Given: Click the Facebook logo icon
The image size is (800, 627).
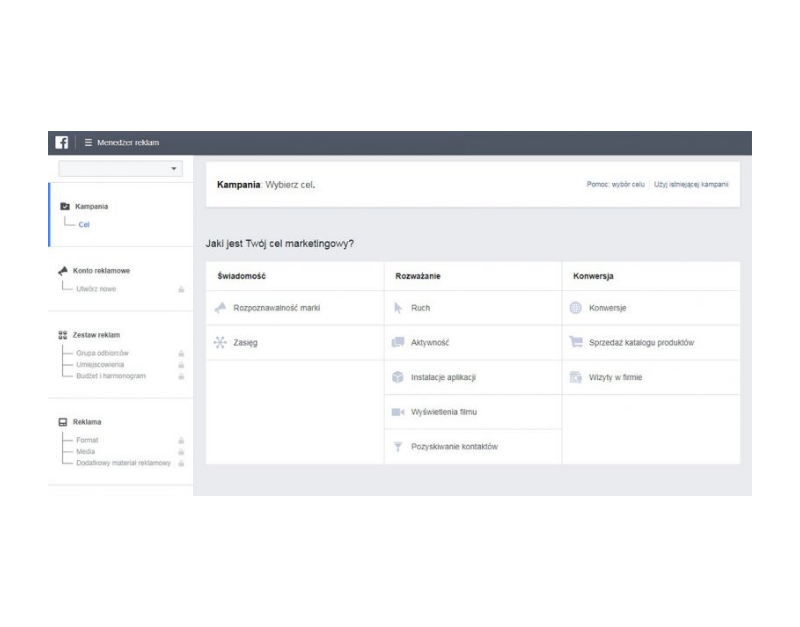Looking at the screenshot, I should [x=62, y=142].
